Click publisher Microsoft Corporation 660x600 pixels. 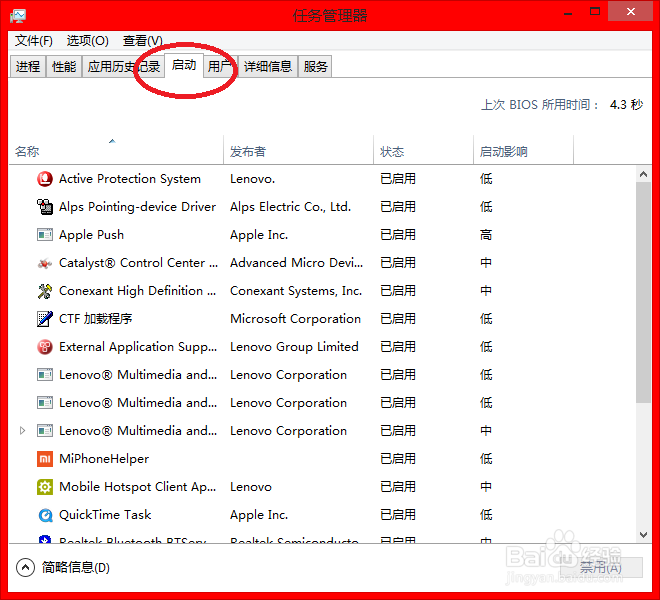295,319
